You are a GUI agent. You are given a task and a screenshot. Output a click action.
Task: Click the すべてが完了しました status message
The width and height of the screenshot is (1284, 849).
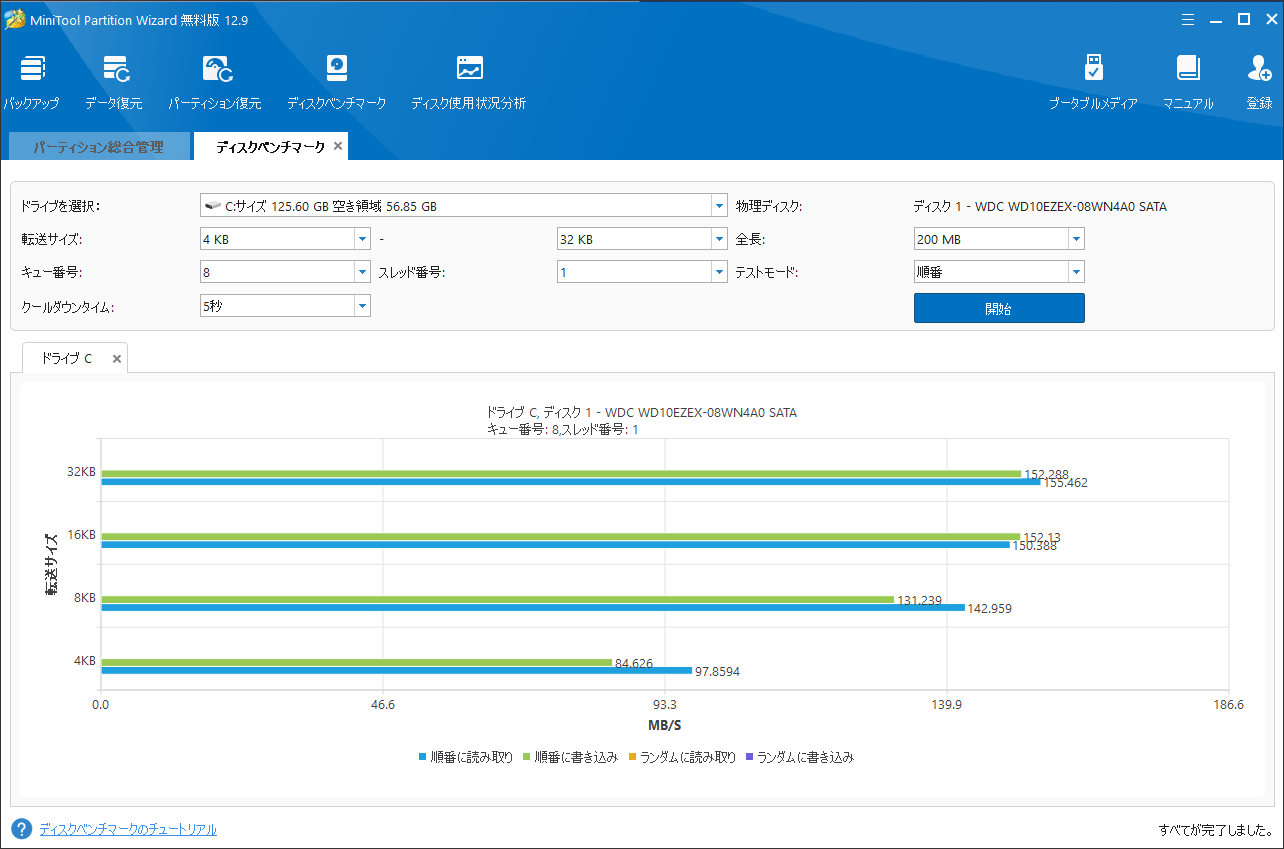click(x=1214, y=830)
